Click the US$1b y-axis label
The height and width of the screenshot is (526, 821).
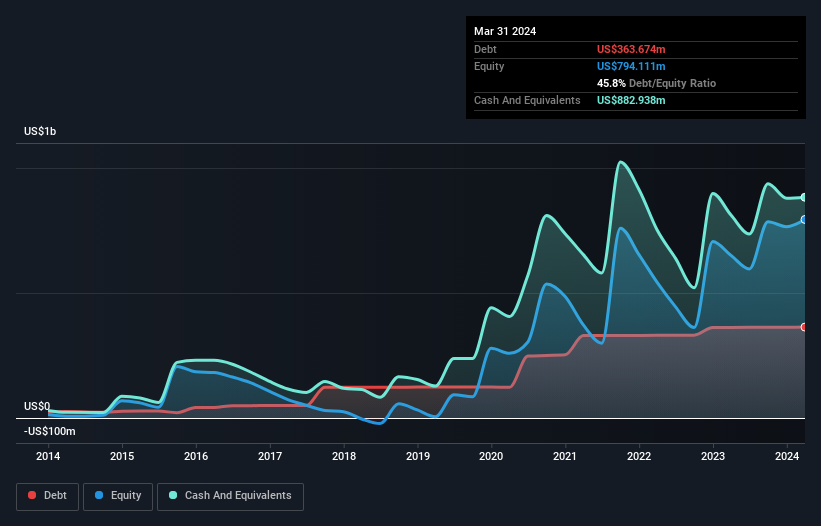pyautogui.click(x=40, y=131)
